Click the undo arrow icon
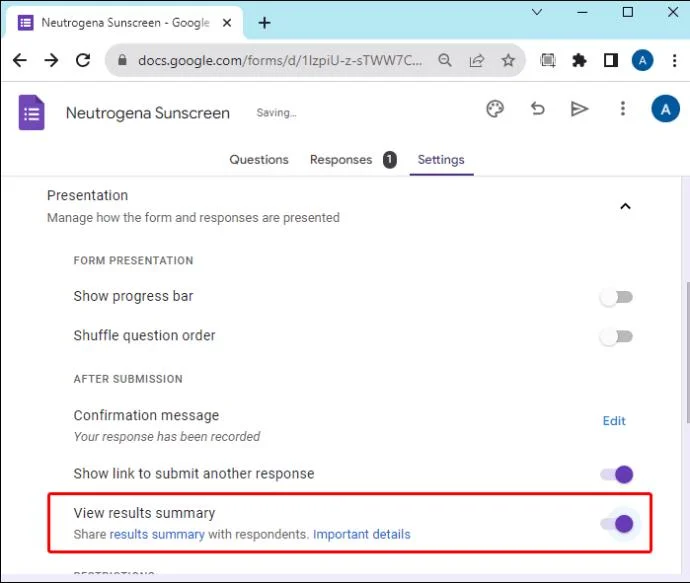Image resolution: width=690 pixels, height=583 pixels. (x=538, y=109)
